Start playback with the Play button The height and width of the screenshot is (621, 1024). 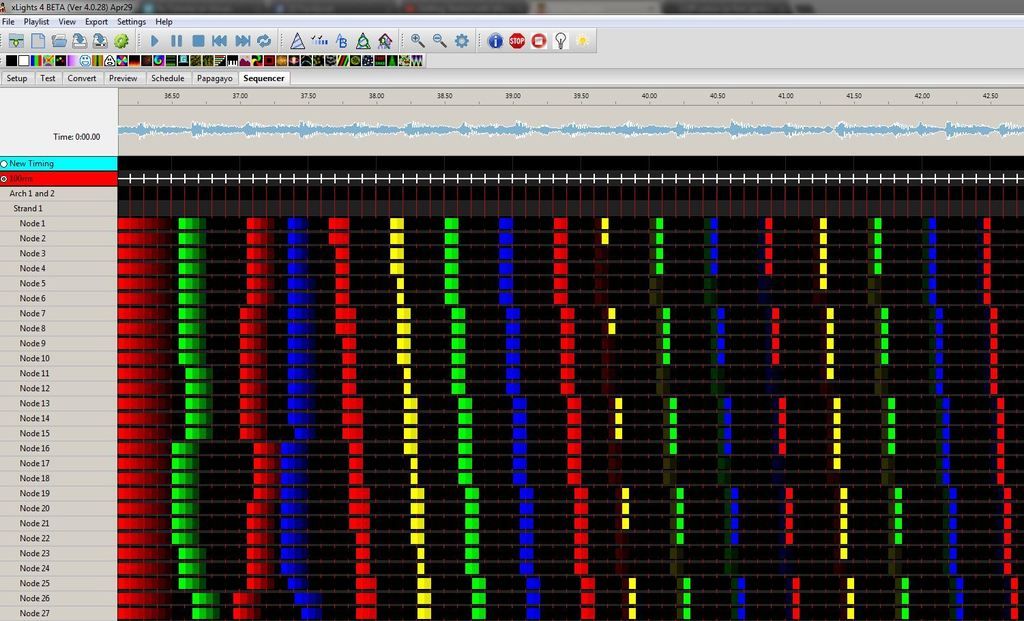click(155, 41)
